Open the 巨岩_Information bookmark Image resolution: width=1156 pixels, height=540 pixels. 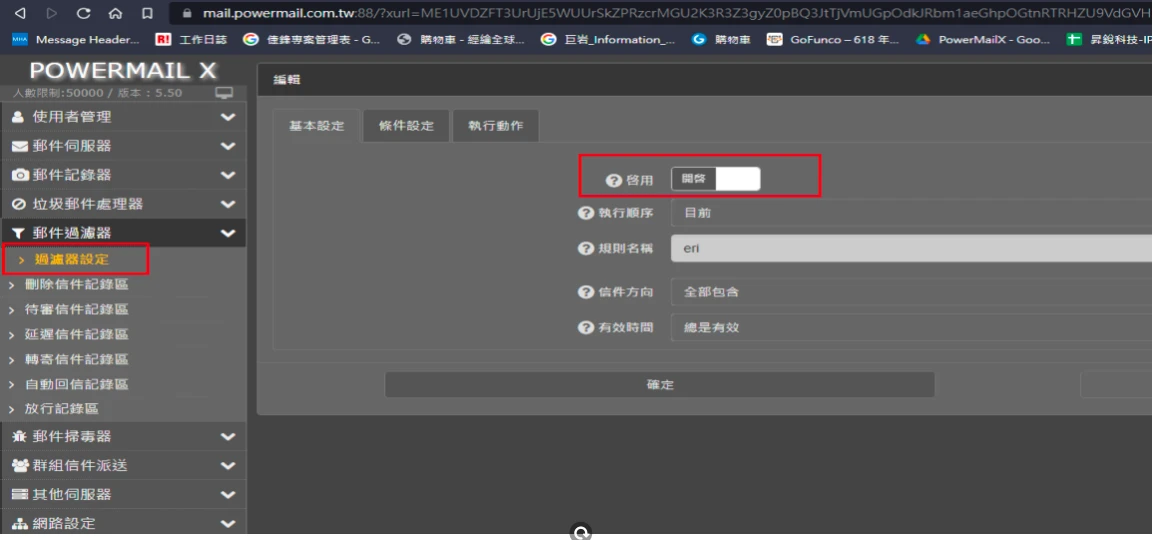(x=608, y=40)
